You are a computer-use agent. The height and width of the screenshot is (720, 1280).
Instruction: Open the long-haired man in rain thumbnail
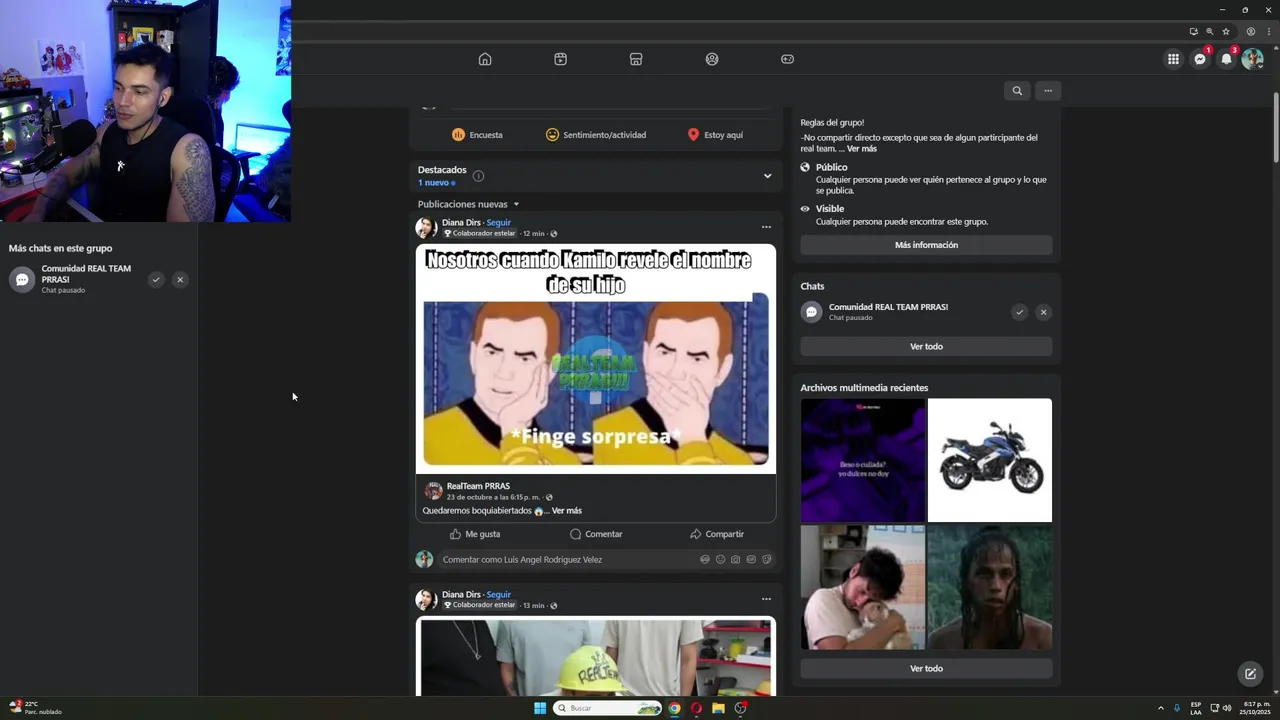tap(990, 587)
